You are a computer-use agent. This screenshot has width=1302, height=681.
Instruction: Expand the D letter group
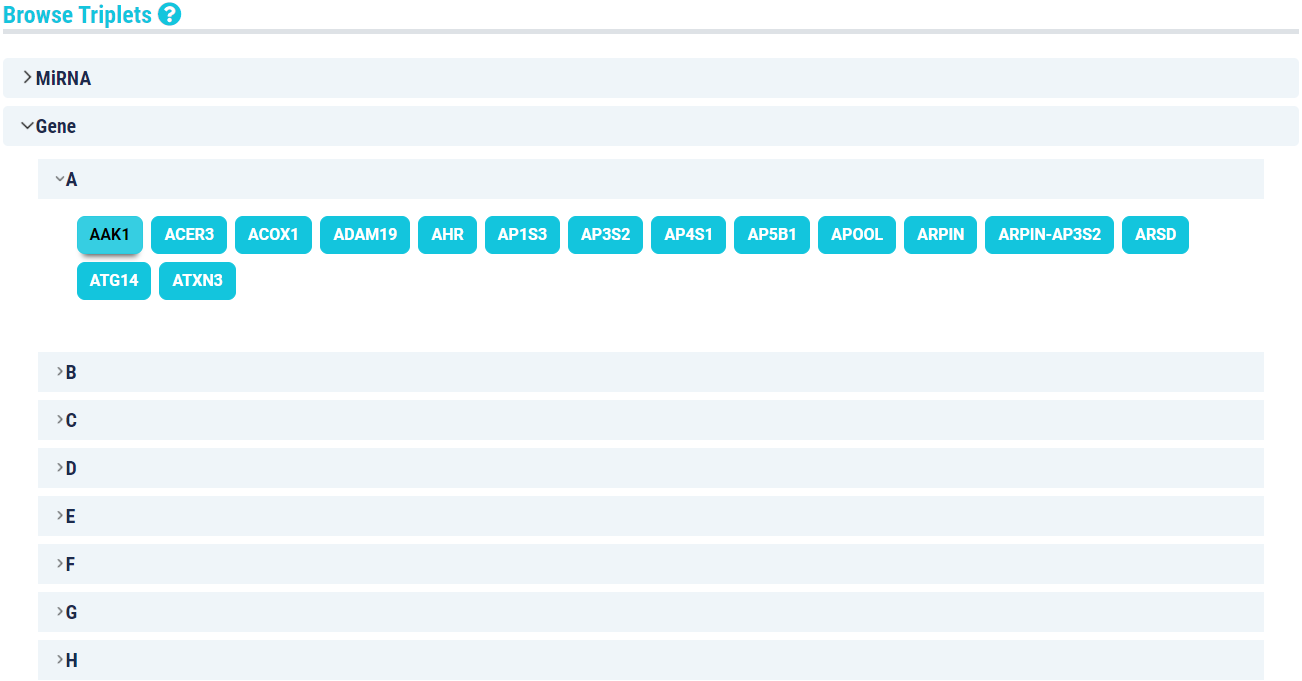pyautogui.click(x=650, y=468)
